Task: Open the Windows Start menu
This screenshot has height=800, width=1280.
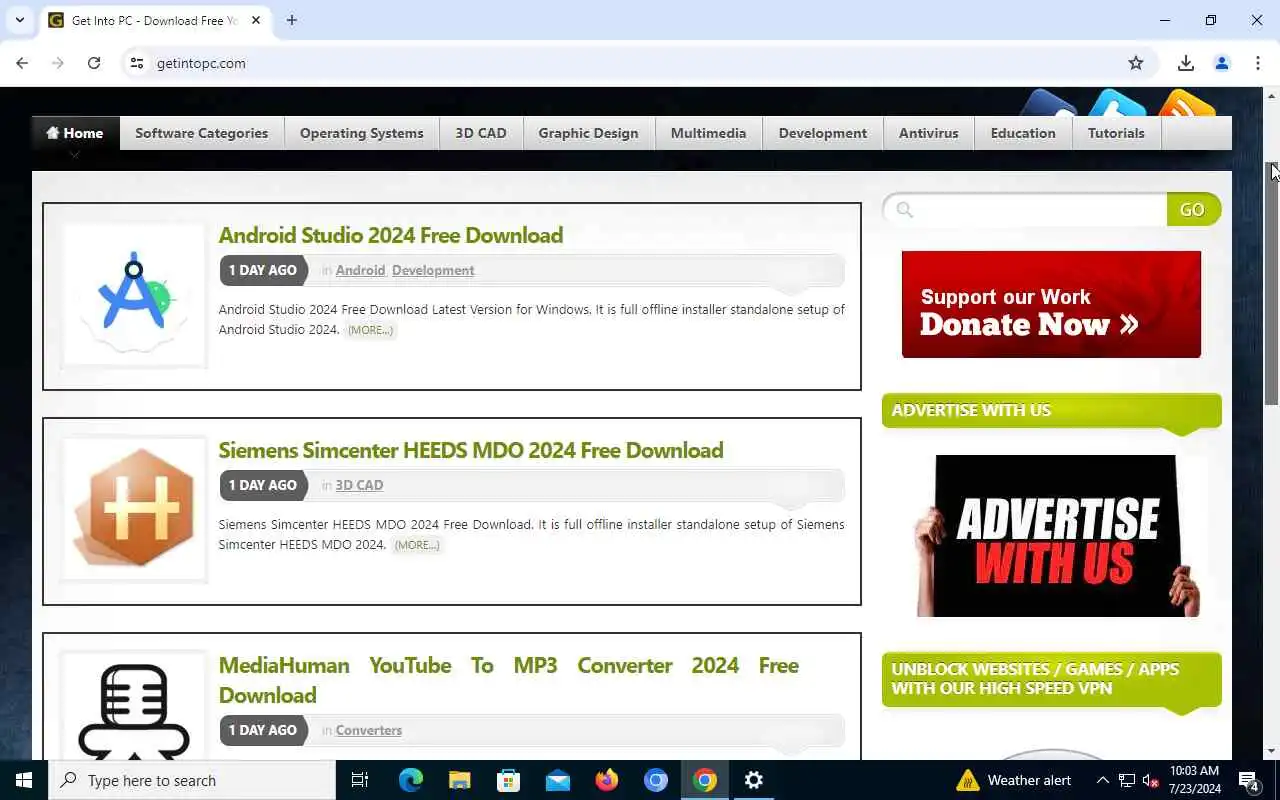Action: [x=24, y=780]
